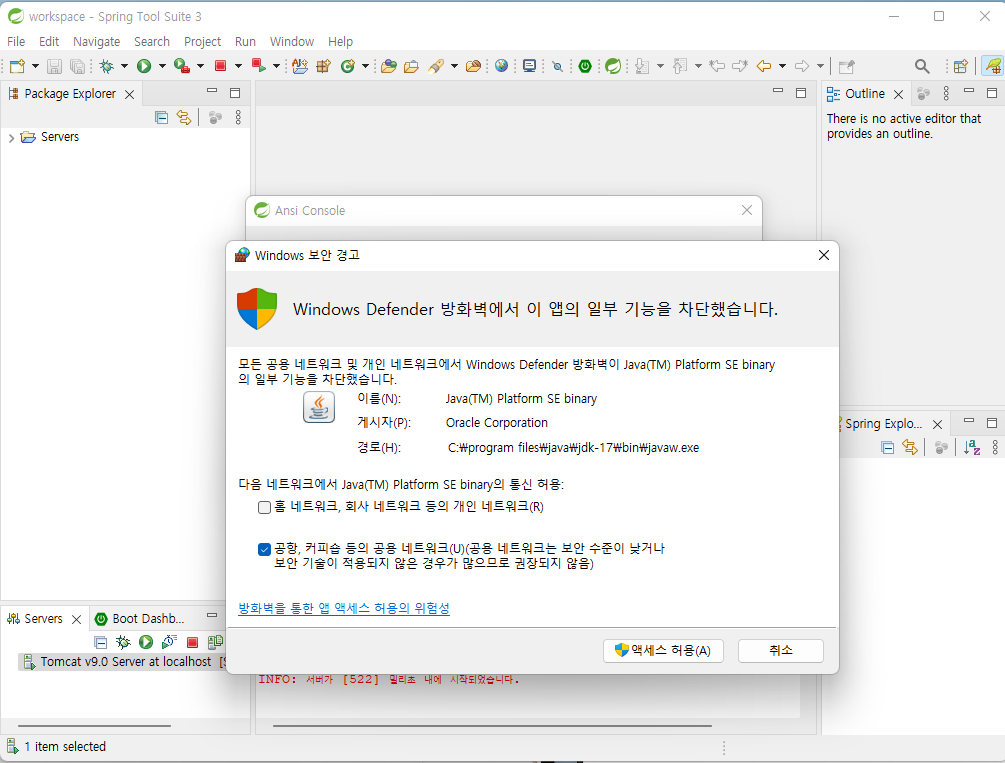Open the File menu

click(16, 42)
